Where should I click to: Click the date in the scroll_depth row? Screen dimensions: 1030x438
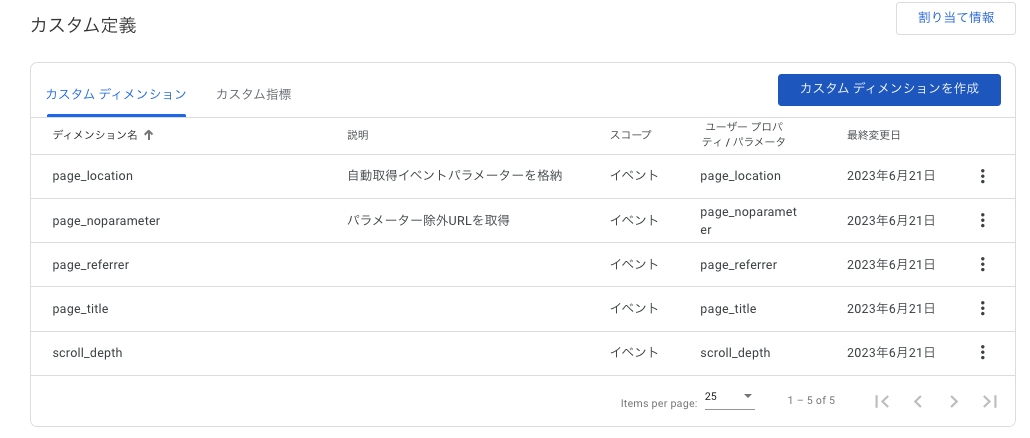[x=891, y=353]
